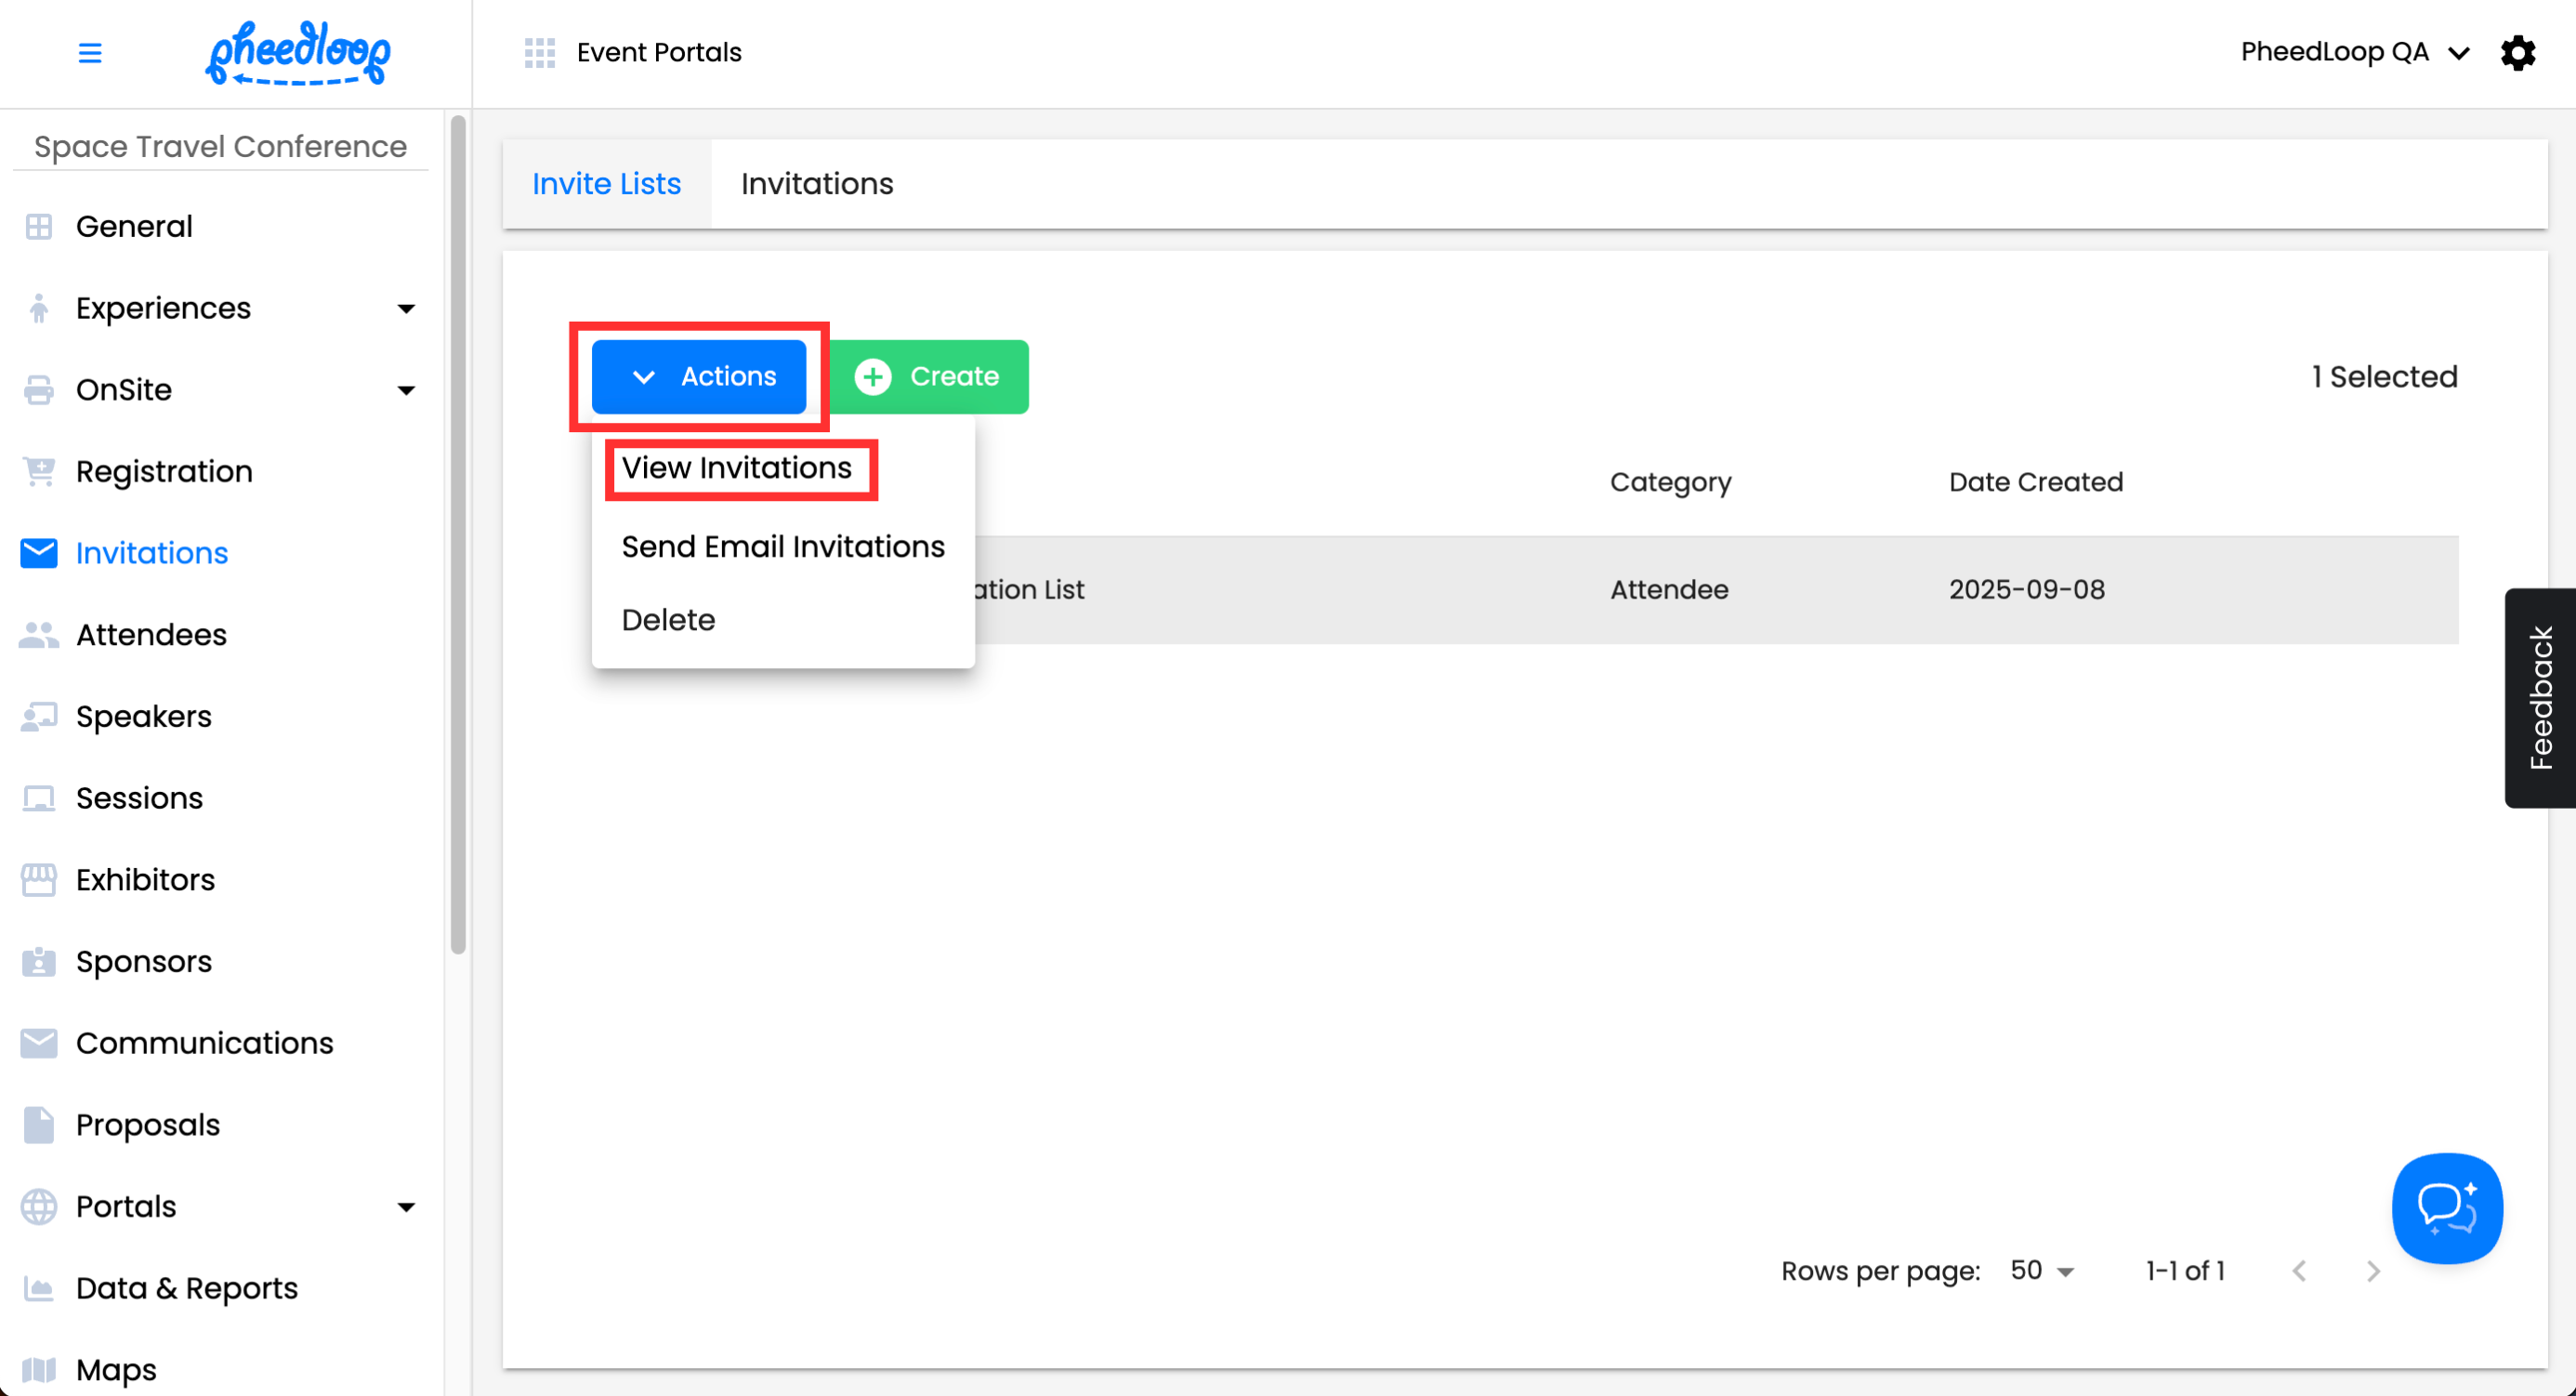Click the Invitations envelope icon in sidebar
2576x1396 pixels.
tap(39, 553)
